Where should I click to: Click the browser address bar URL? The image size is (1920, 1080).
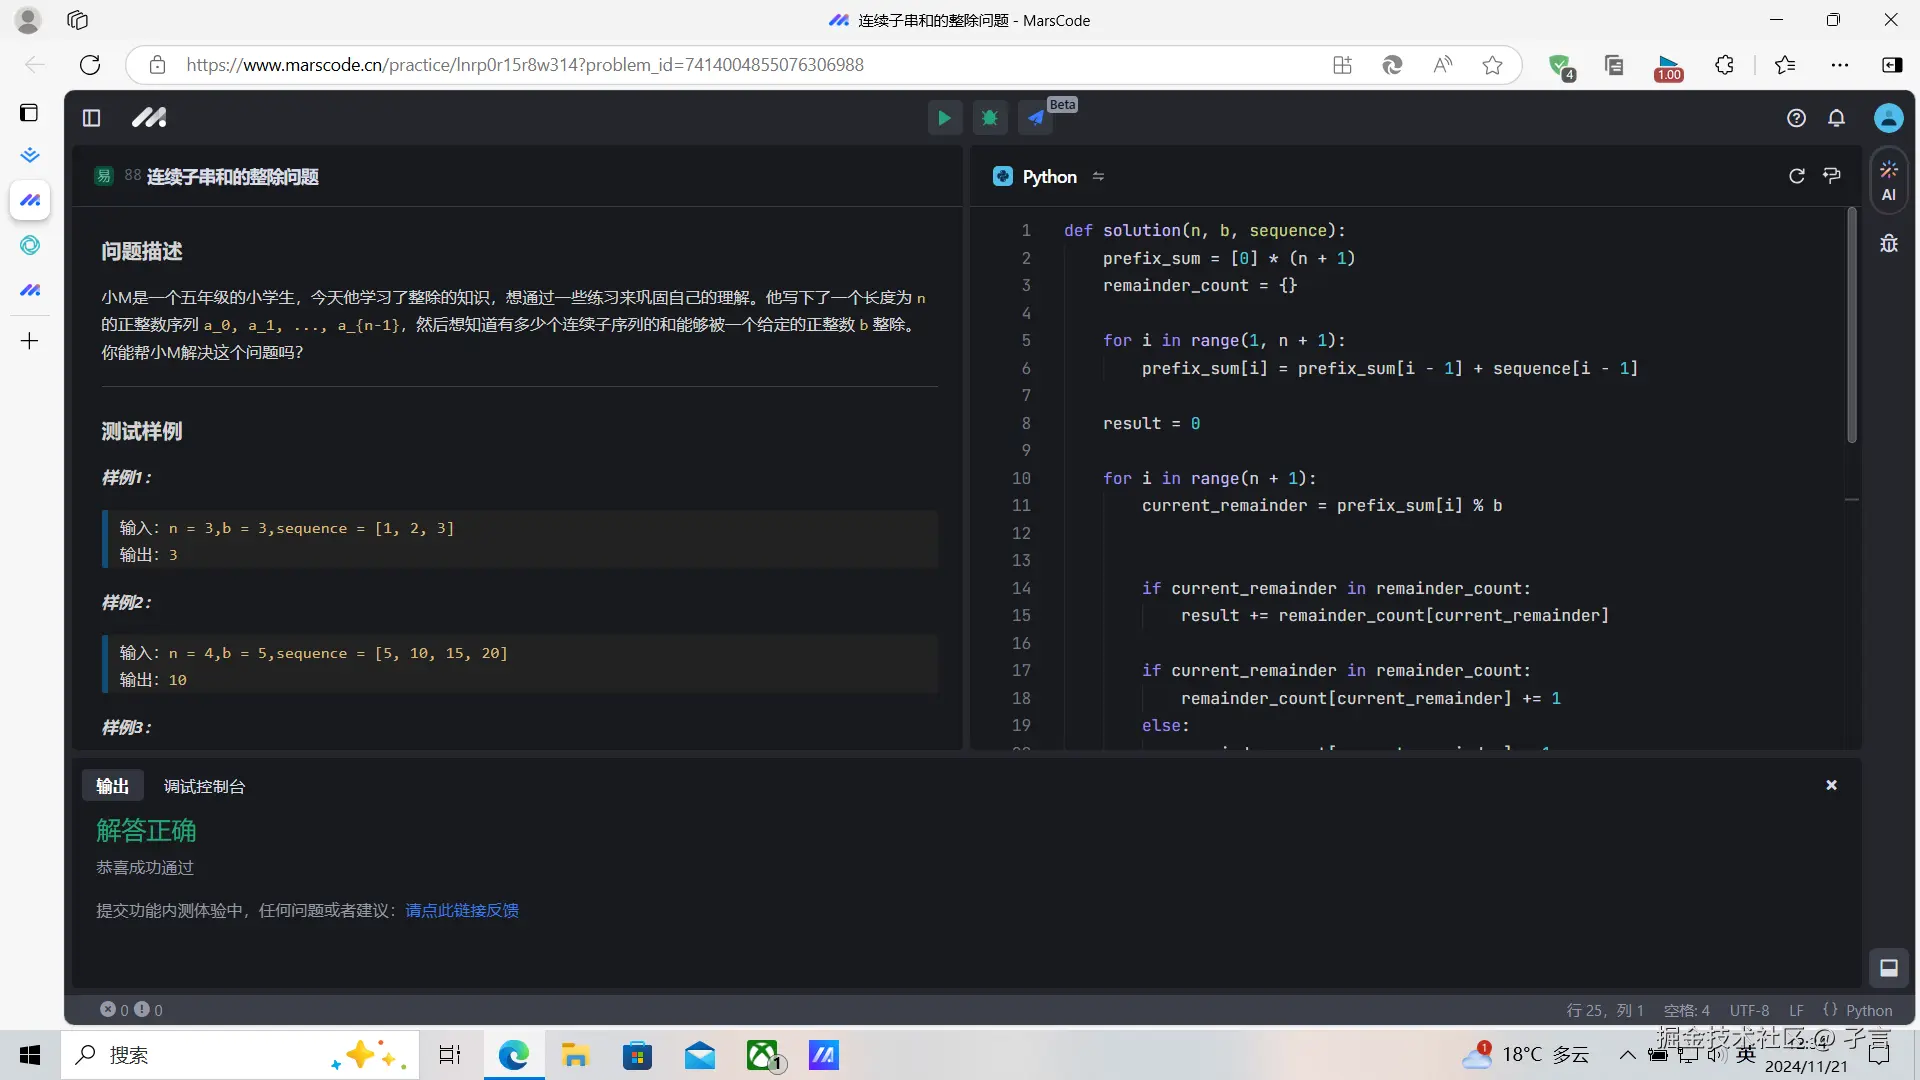pos(524,65)
